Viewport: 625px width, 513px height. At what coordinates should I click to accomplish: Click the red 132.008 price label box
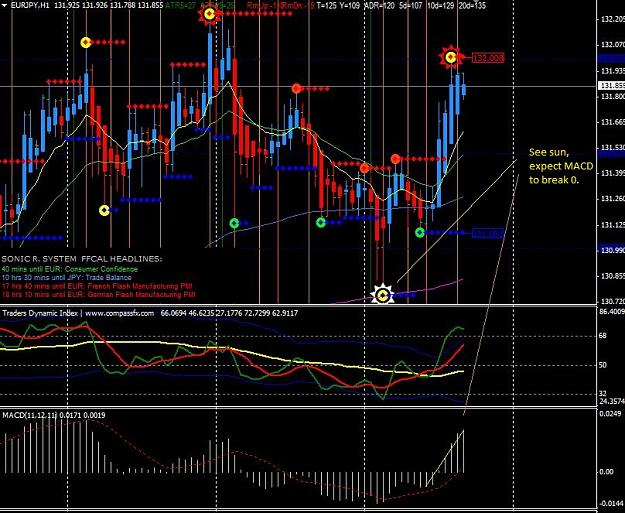[488, 58]
